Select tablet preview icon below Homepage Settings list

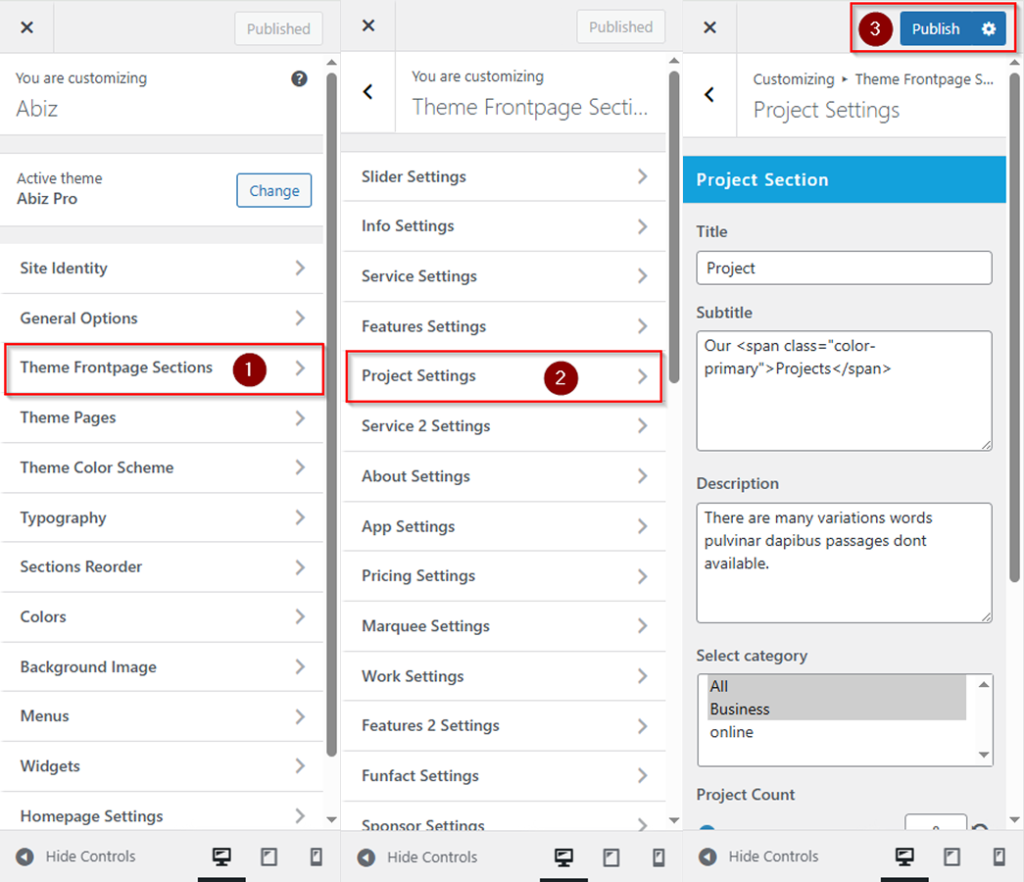[x=269, y=856]
